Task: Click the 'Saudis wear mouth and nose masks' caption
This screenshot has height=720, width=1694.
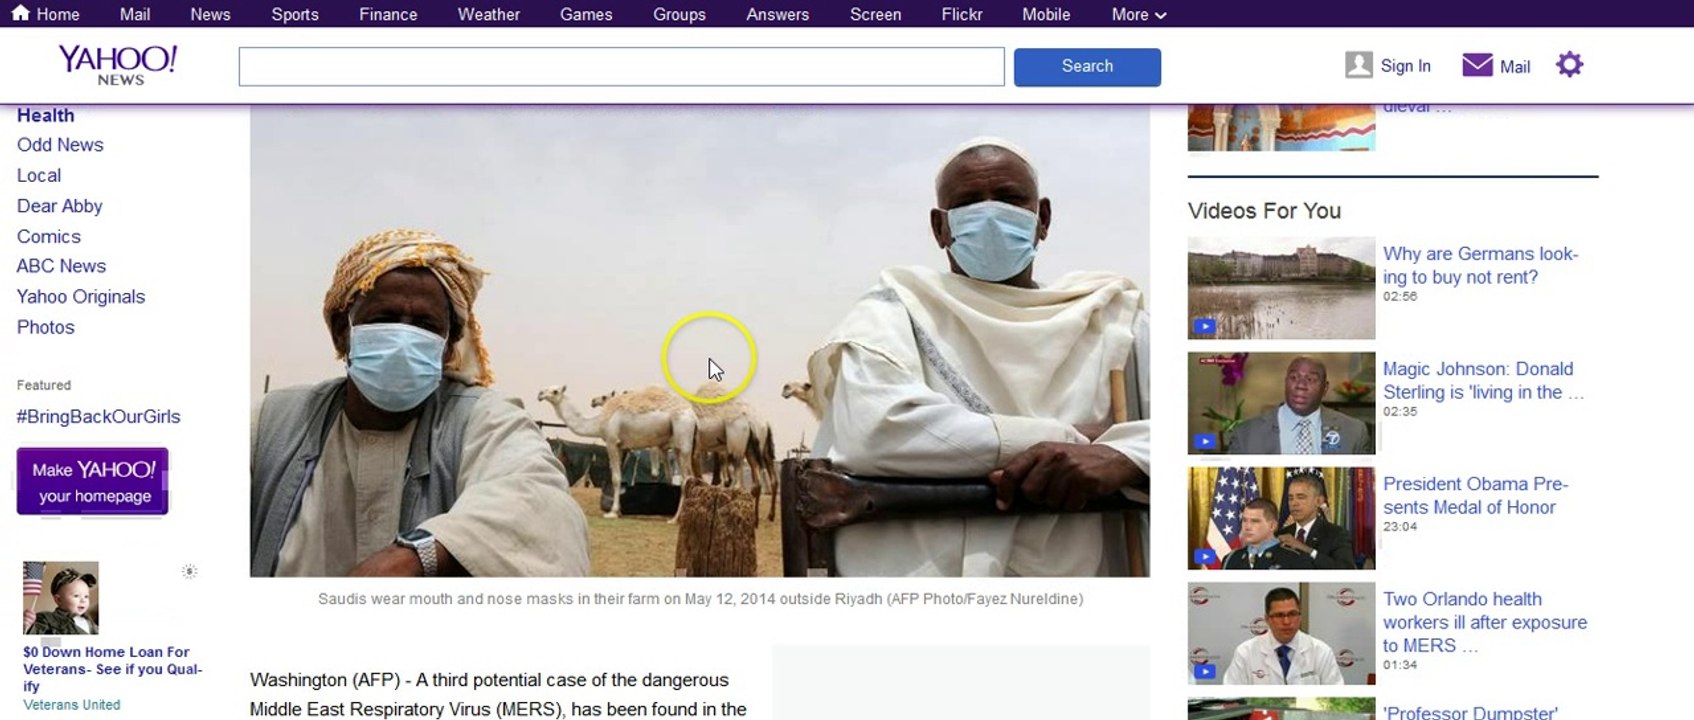Action: [x=700, y=599]
